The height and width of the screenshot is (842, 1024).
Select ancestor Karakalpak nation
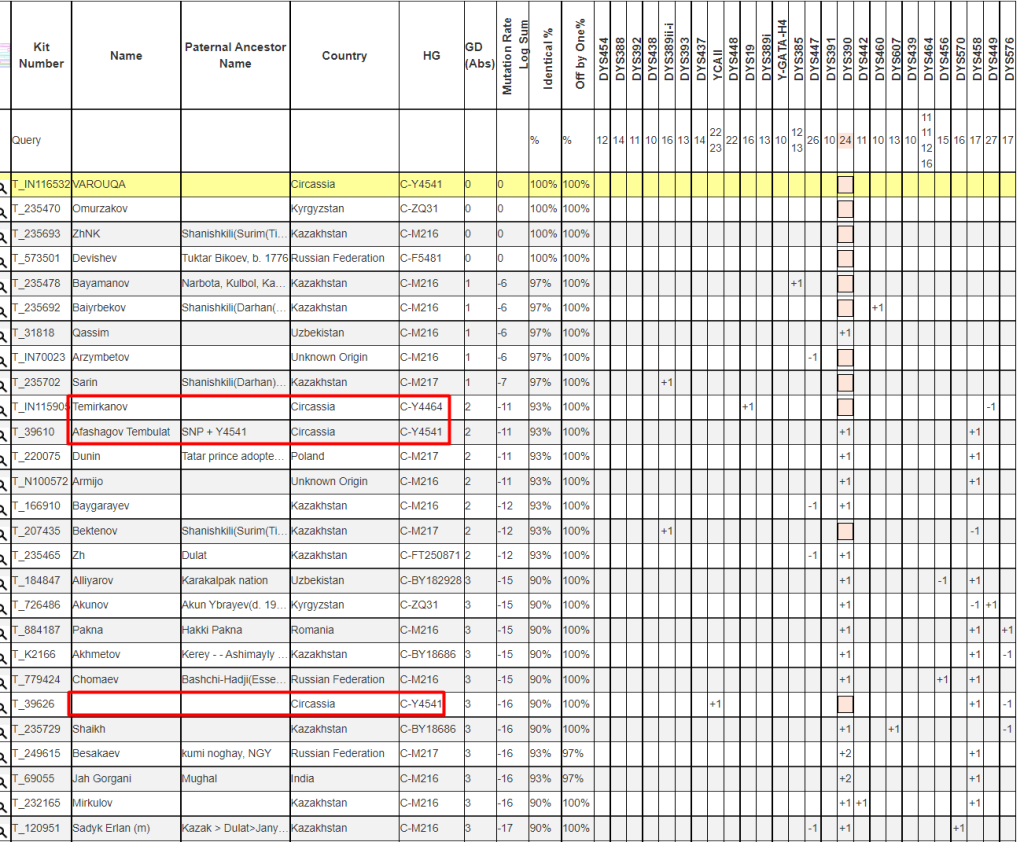tap(225, 581)
